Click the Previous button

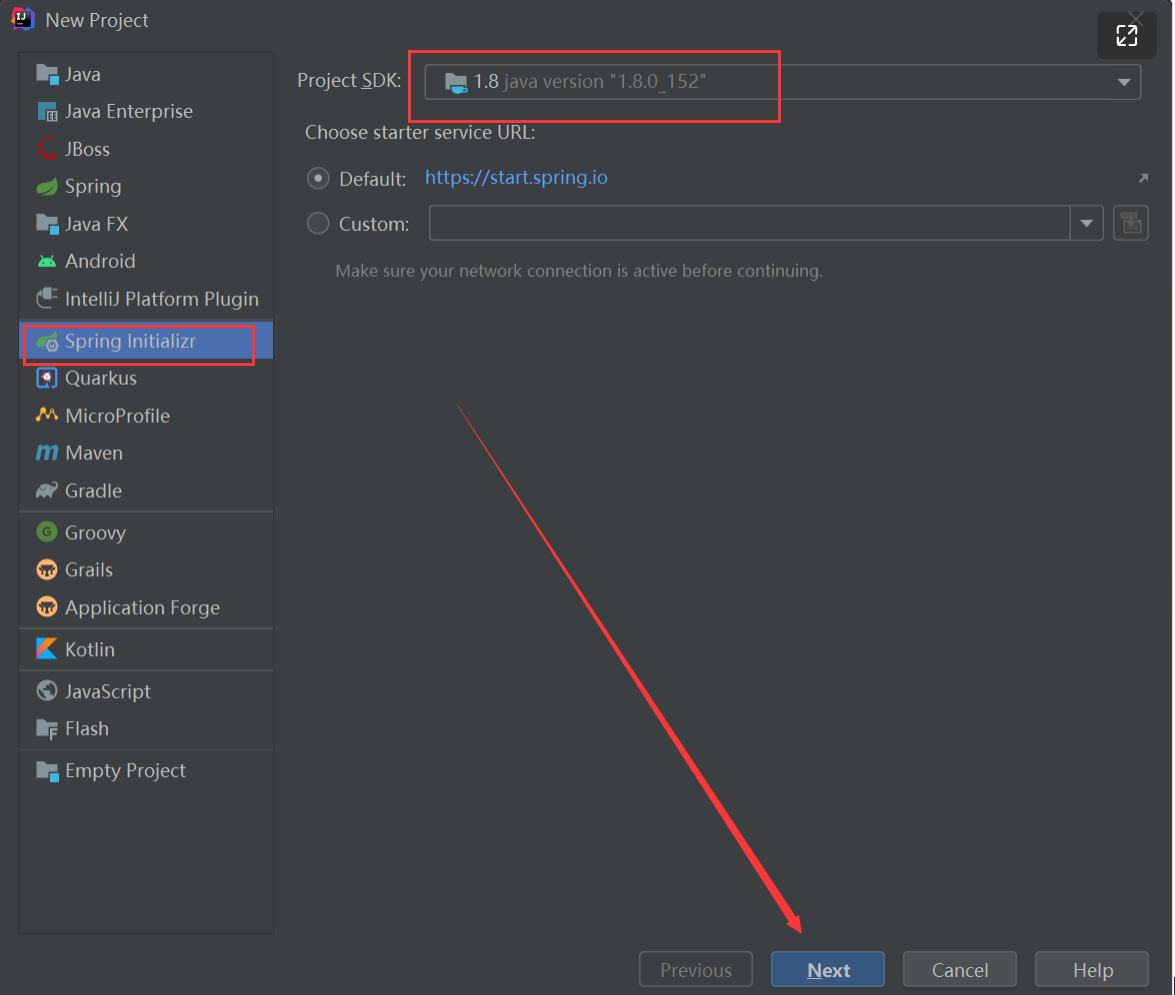pyautogui.click(x=695, y=970)
